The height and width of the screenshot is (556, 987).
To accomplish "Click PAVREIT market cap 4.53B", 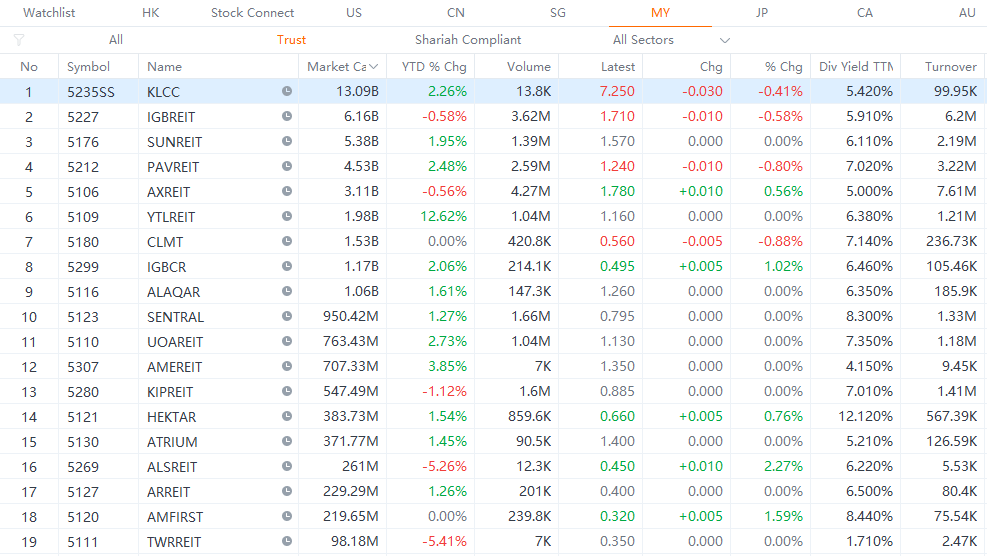I will pyautogui.click(x=361, y=167).
